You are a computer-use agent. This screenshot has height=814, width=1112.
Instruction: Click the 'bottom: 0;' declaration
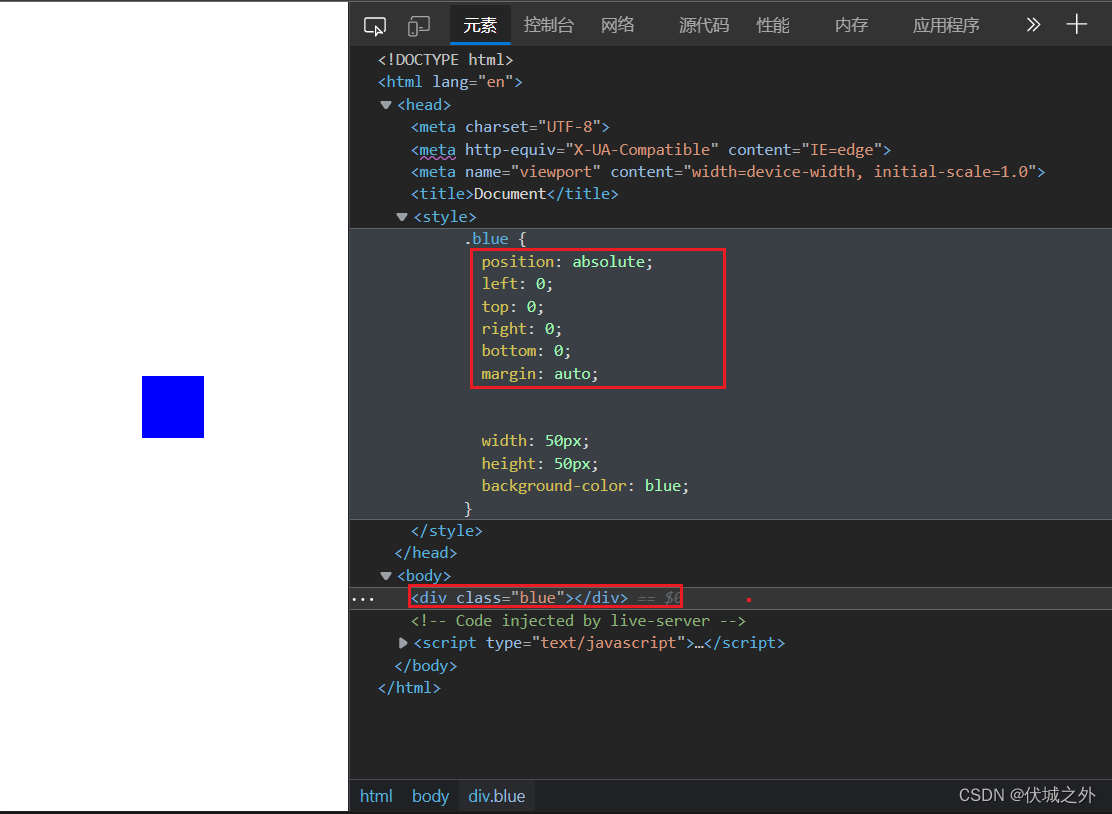526,351
